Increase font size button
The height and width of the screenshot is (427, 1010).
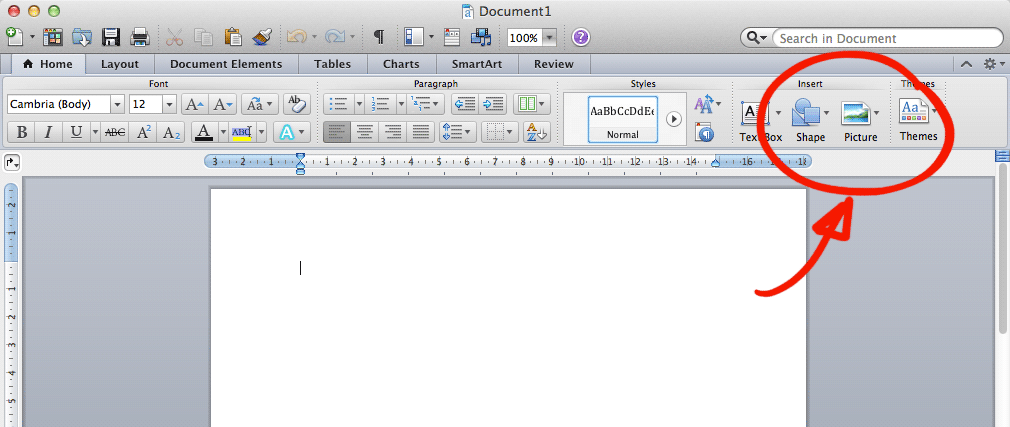pos(195,104)
